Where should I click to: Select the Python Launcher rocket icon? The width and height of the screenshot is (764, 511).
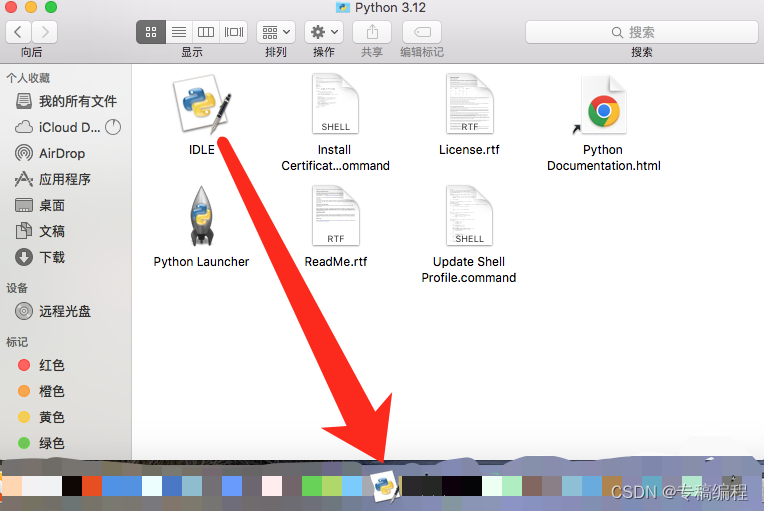pyautogui.click(x=202, y=215)
